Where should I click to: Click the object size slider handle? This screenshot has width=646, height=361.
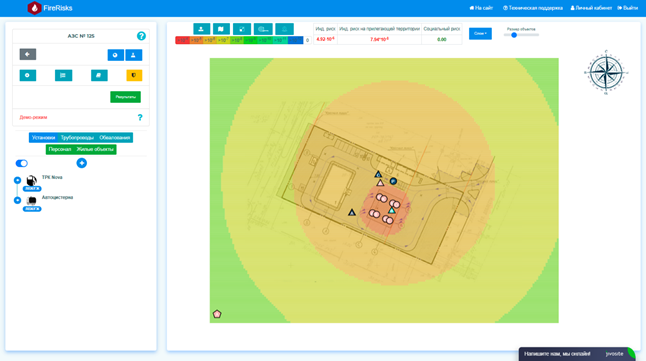[514, 35]
